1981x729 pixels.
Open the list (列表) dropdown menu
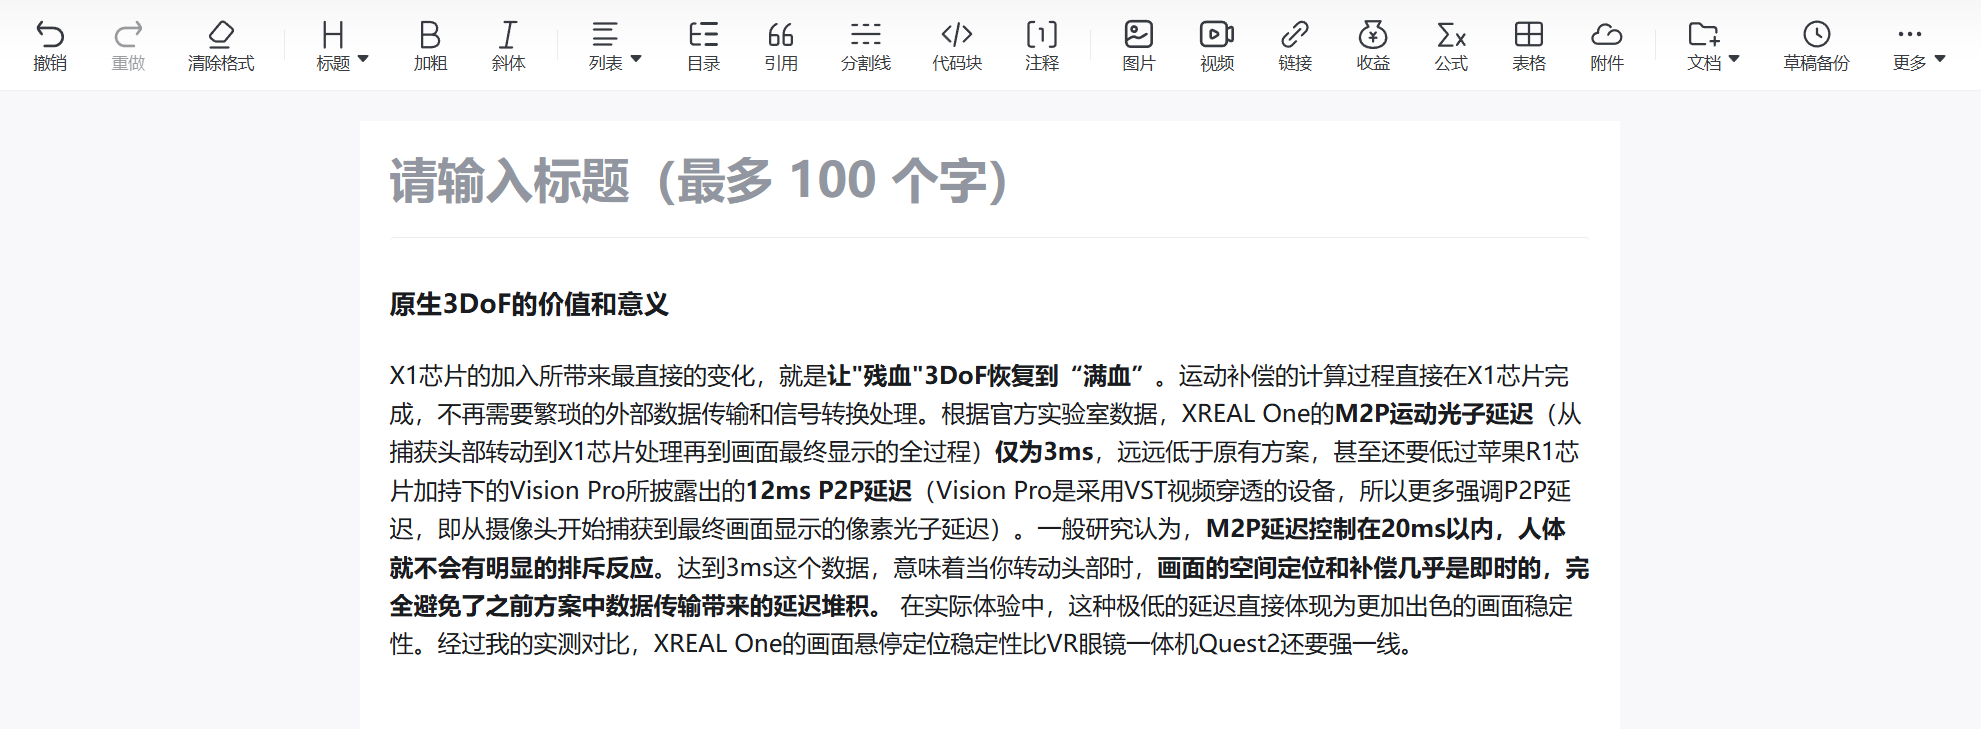click(614, 46)
